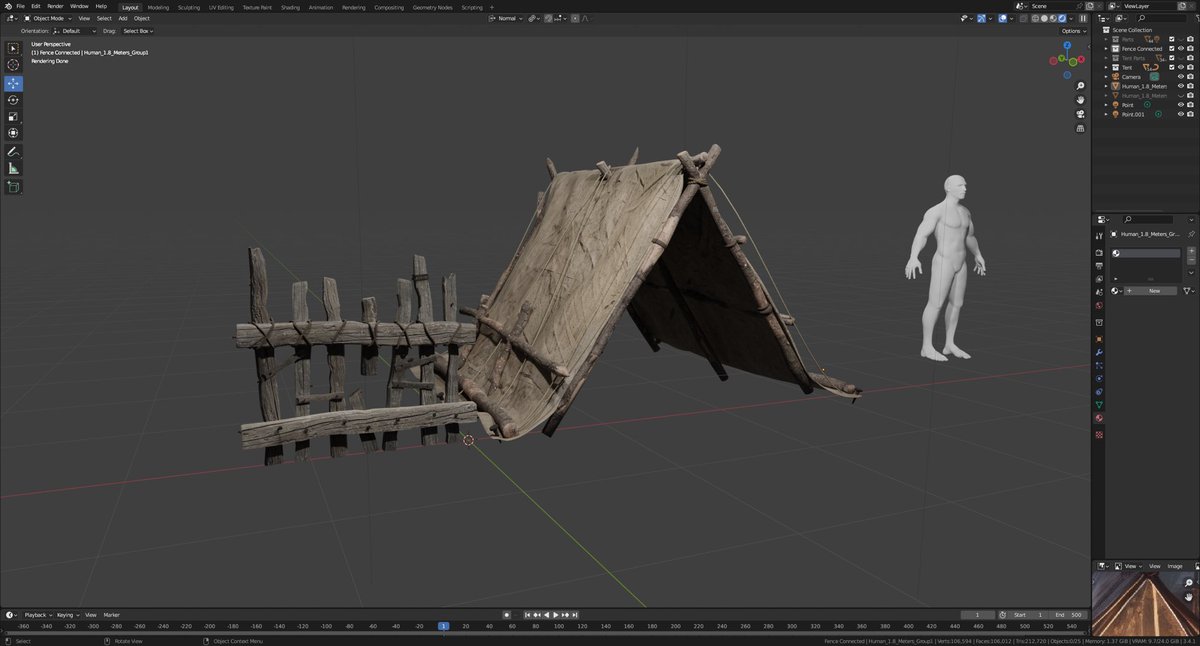The width and height of the screenshot is (1200, 646).
Task: Activate the Move tool
Action: pos(14,83)
